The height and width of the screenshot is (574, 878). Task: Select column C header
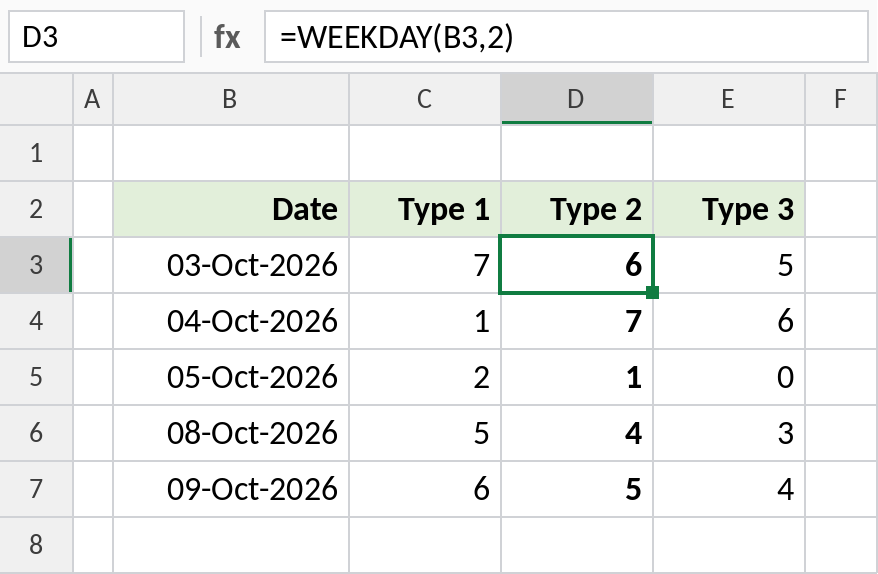(x=425, y=99)
